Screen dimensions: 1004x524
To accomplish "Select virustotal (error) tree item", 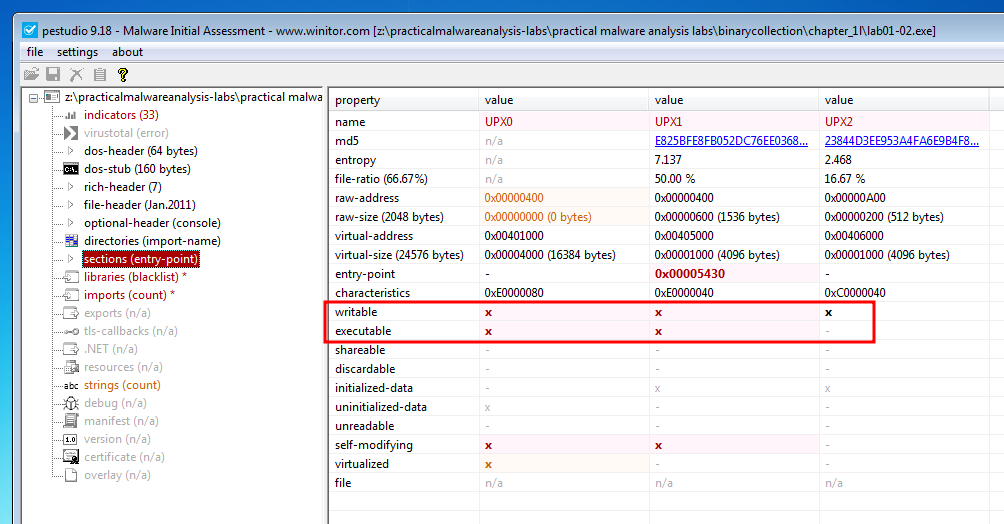I will (126, 133).
